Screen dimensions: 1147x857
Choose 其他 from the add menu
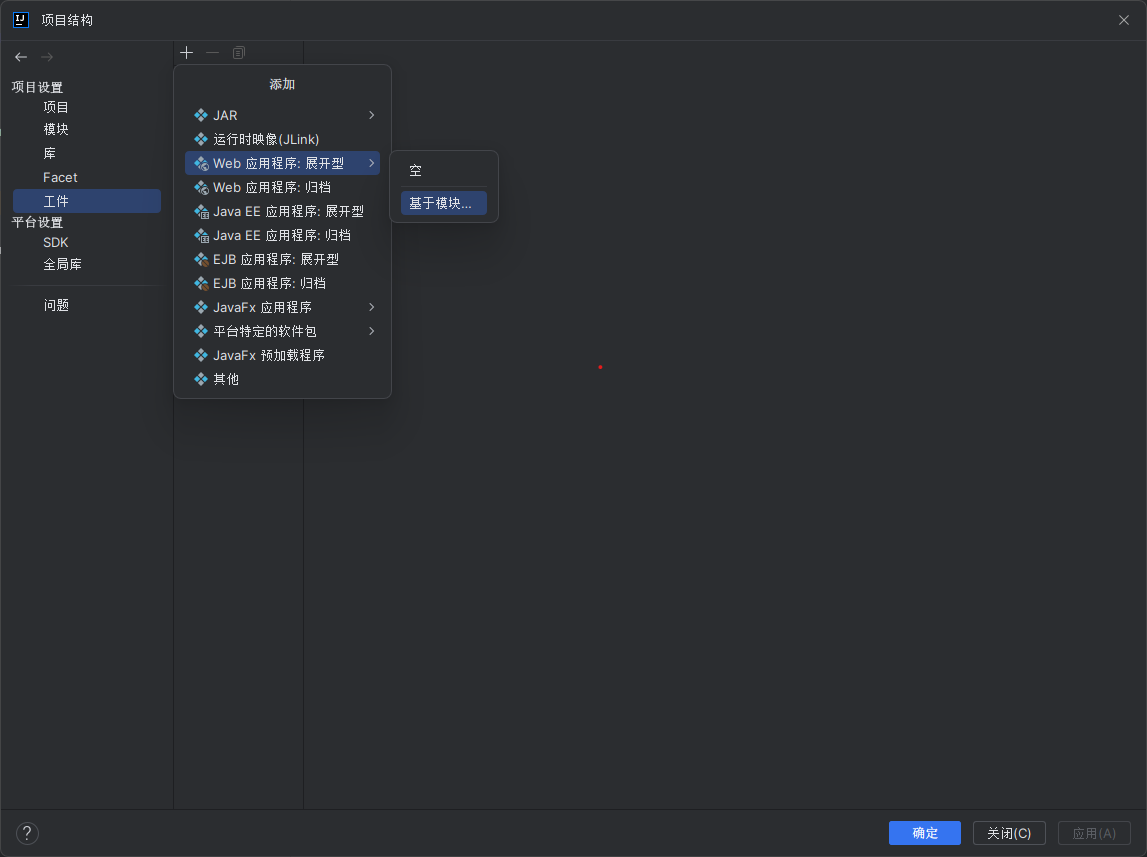282,379
